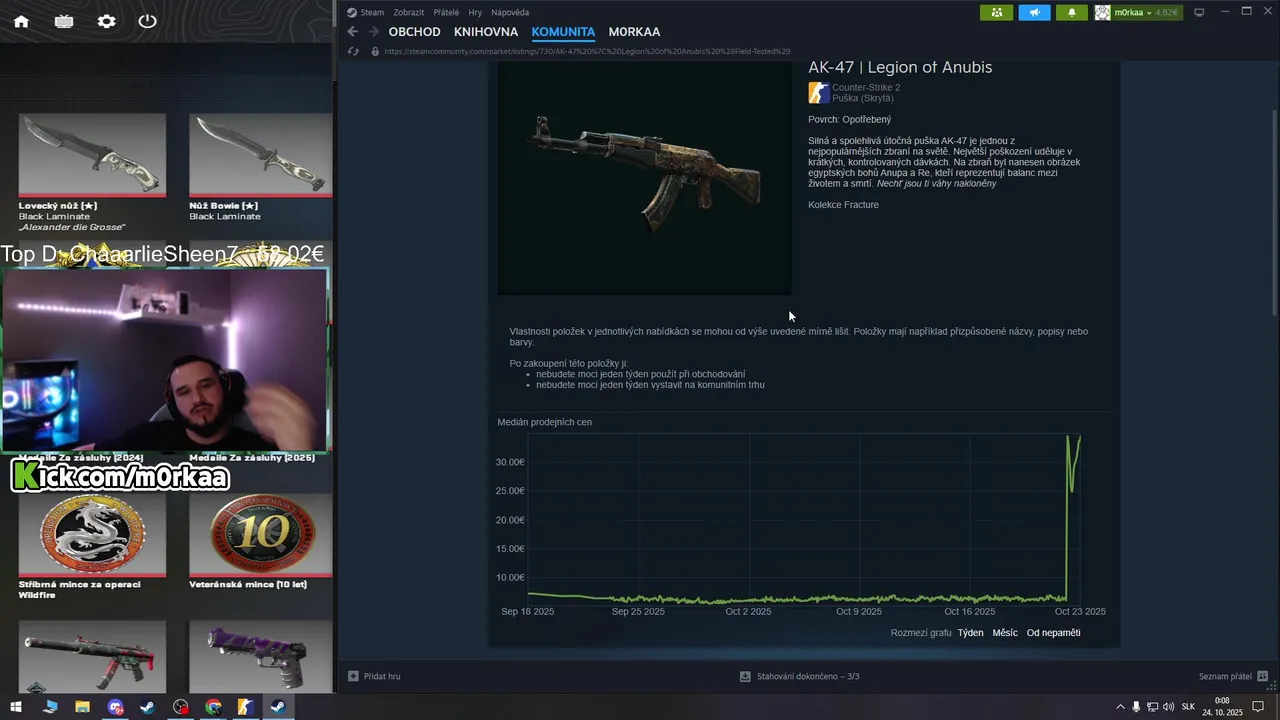
Task: Click the Counter-Strike 2 game name link
Action: point(866,88)
